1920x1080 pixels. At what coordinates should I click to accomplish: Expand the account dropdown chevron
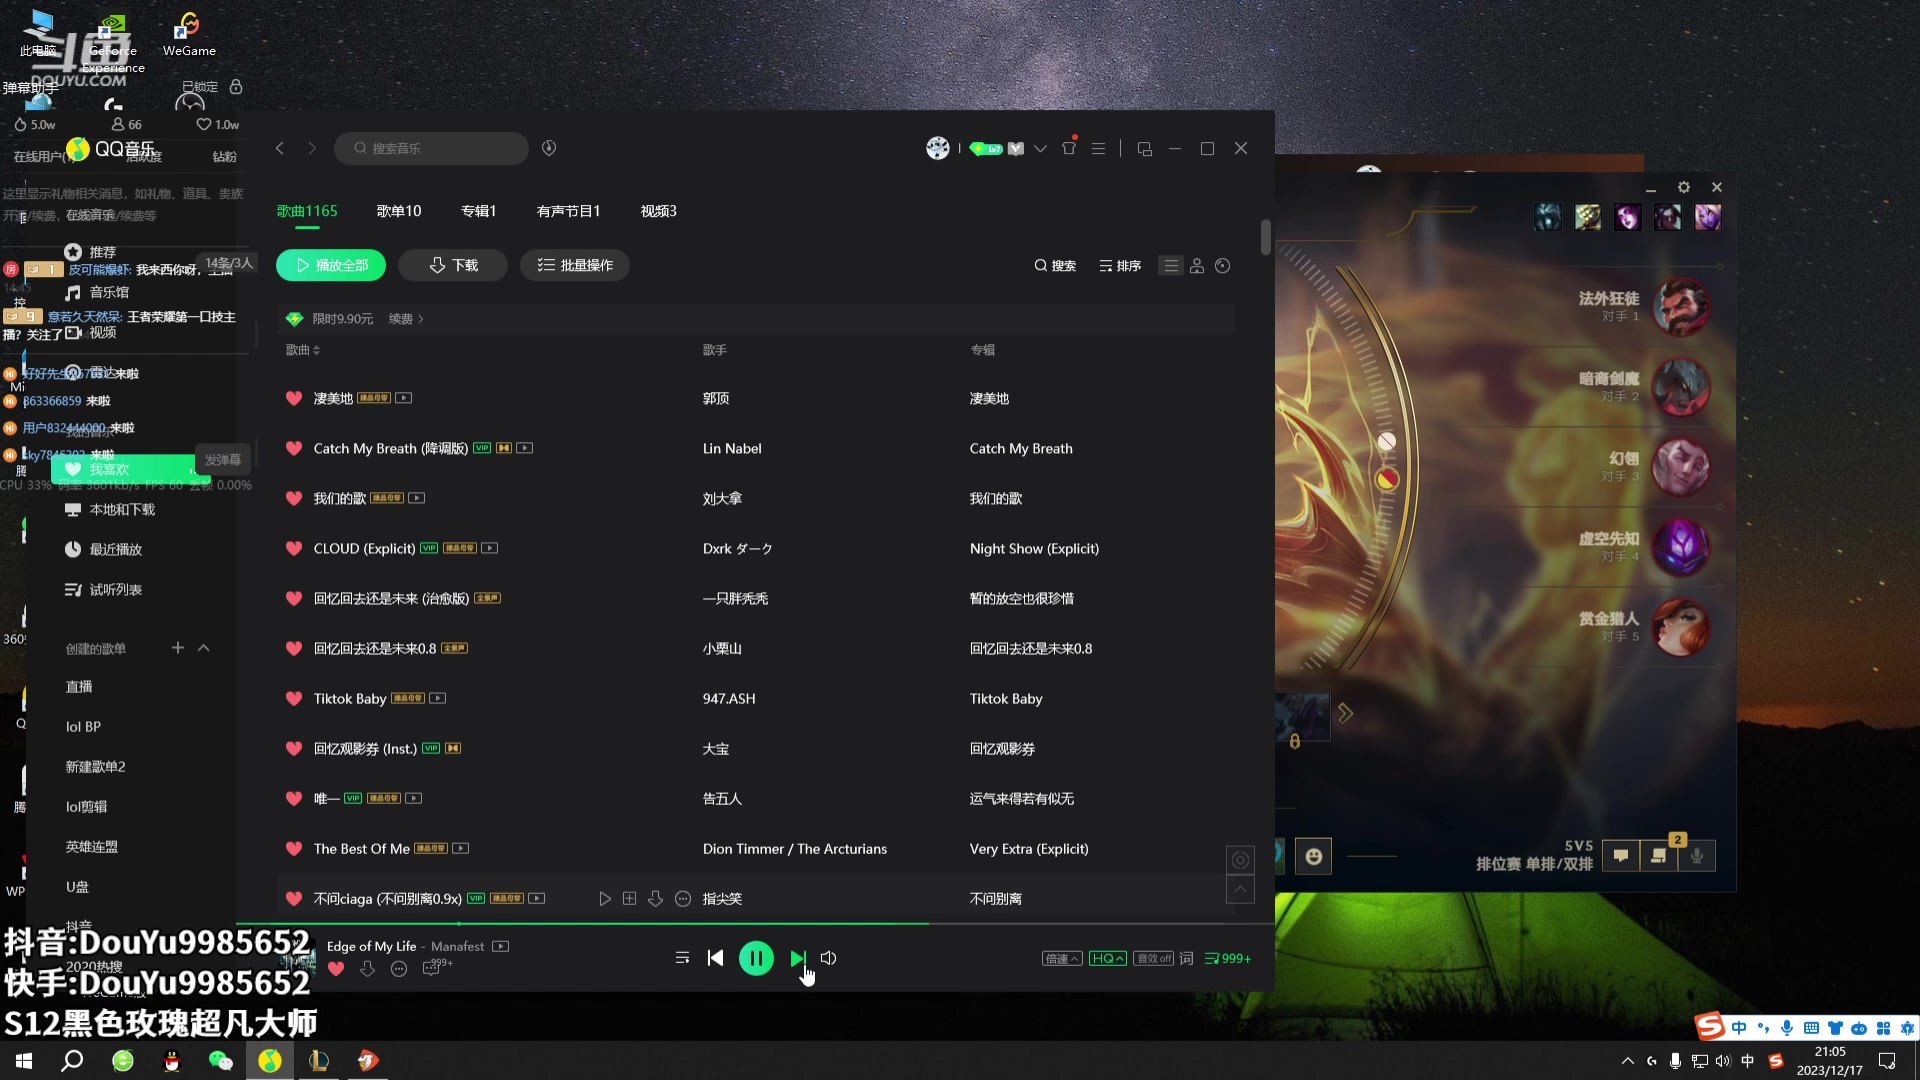1040,148
